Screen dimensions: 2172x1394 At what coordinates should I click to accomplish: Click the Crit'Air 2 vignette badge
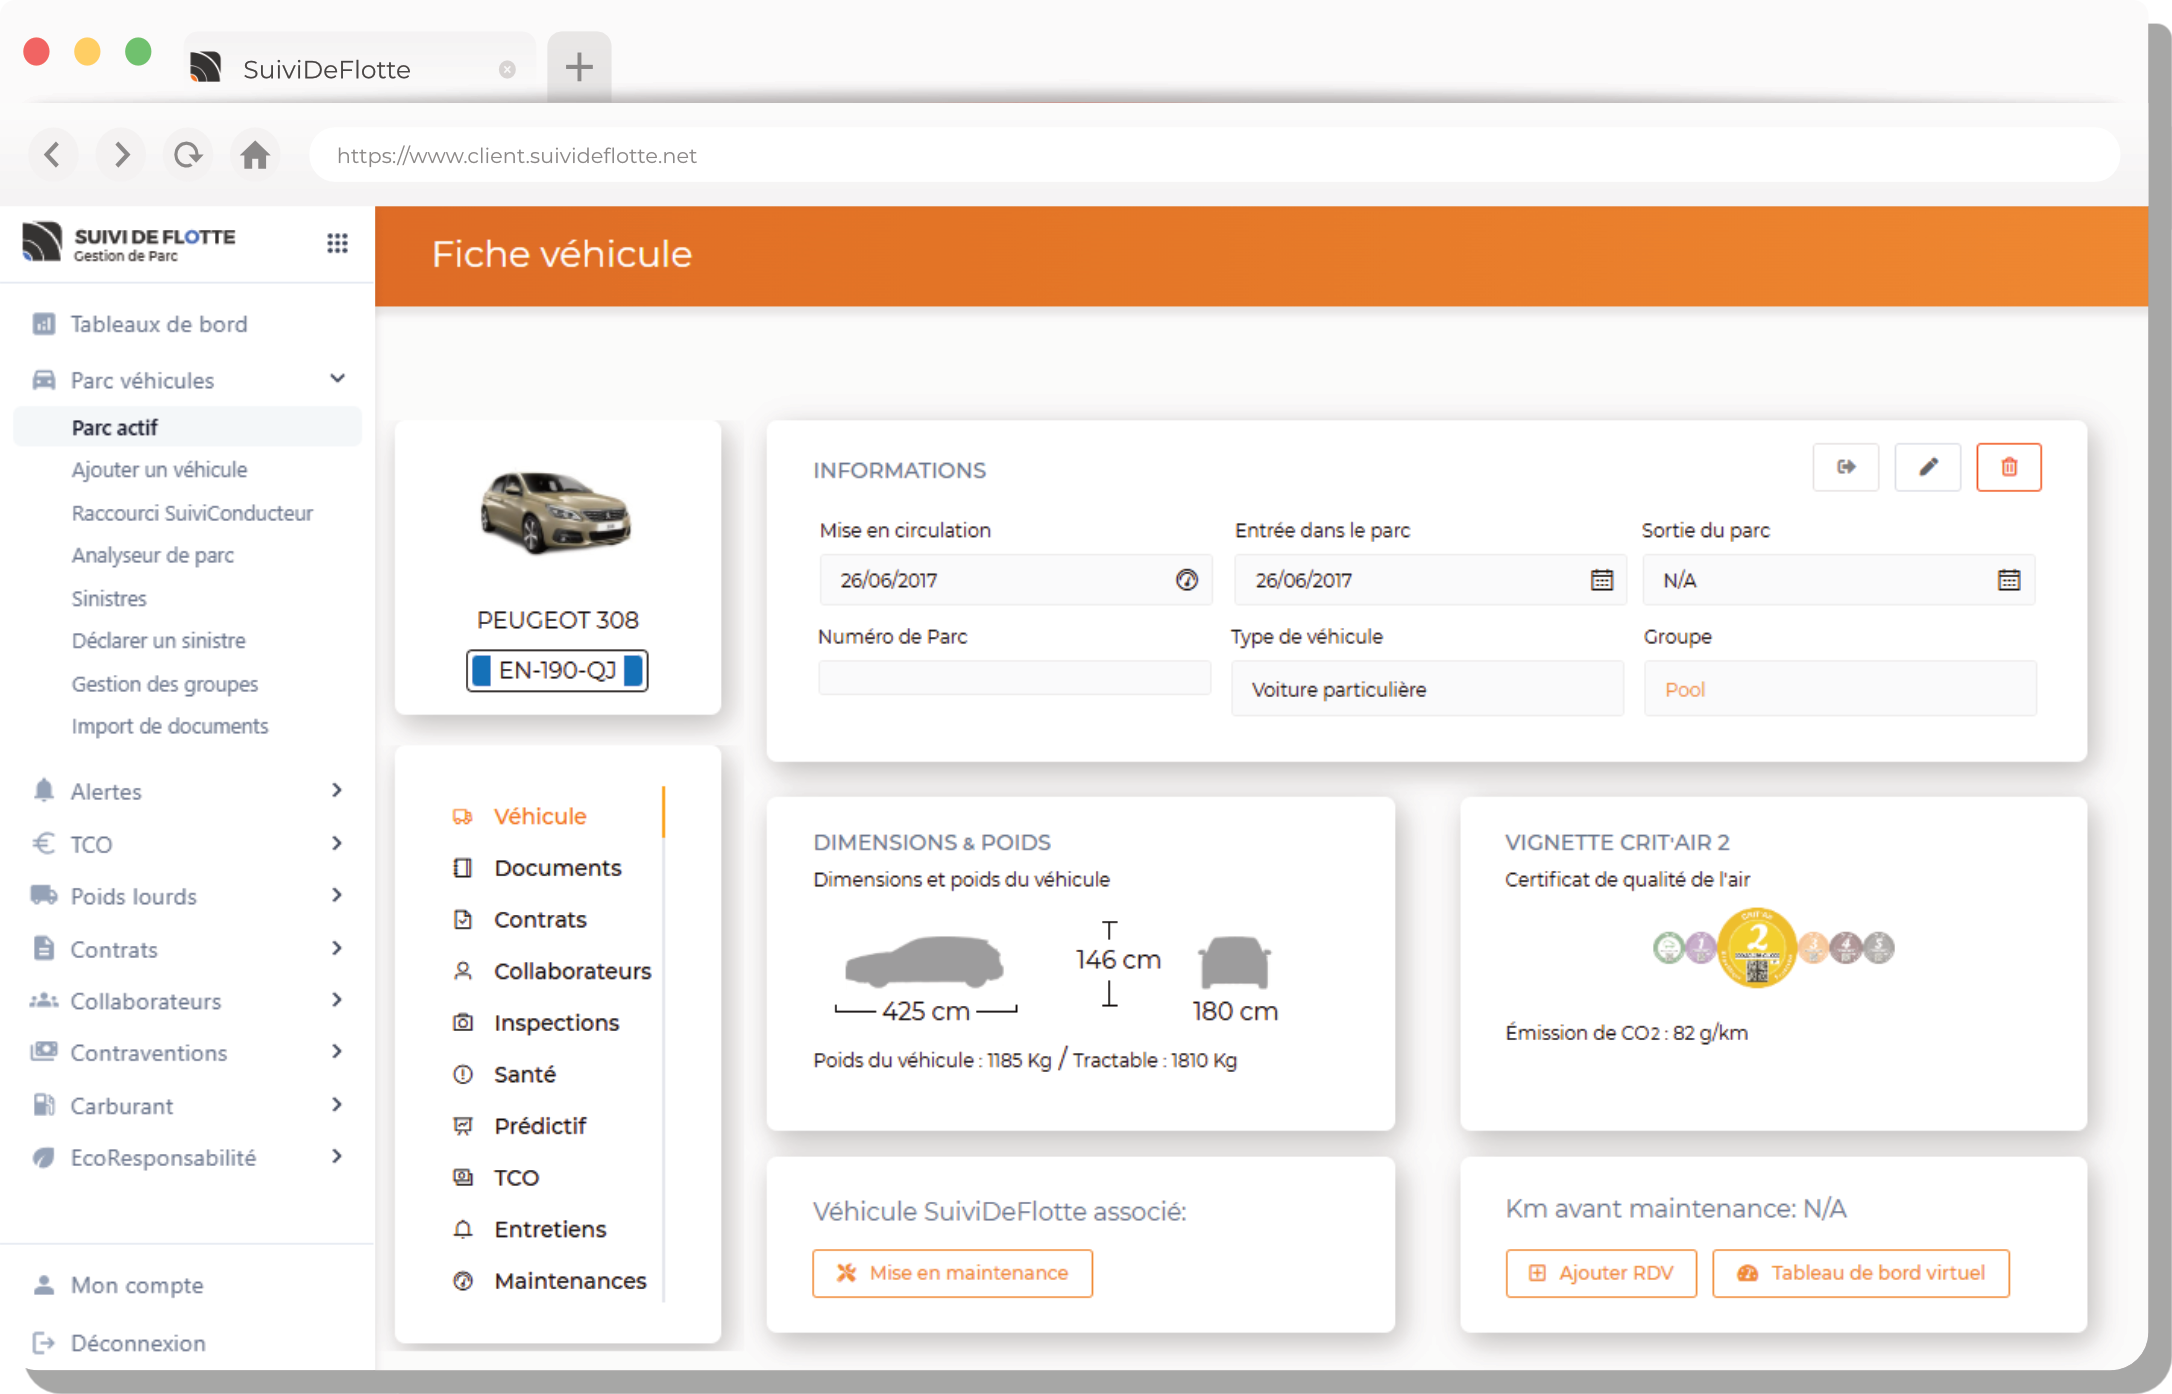coord(1757,947)
